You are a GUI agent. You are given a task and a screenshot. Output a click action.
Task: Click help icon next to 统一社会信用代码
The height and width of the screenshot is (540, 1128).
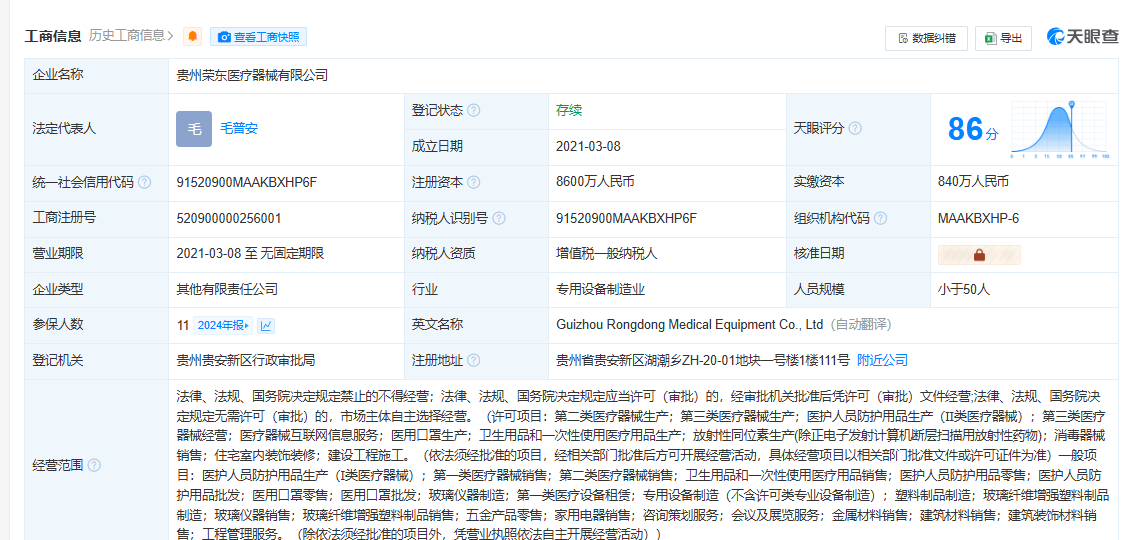(145, 182)
